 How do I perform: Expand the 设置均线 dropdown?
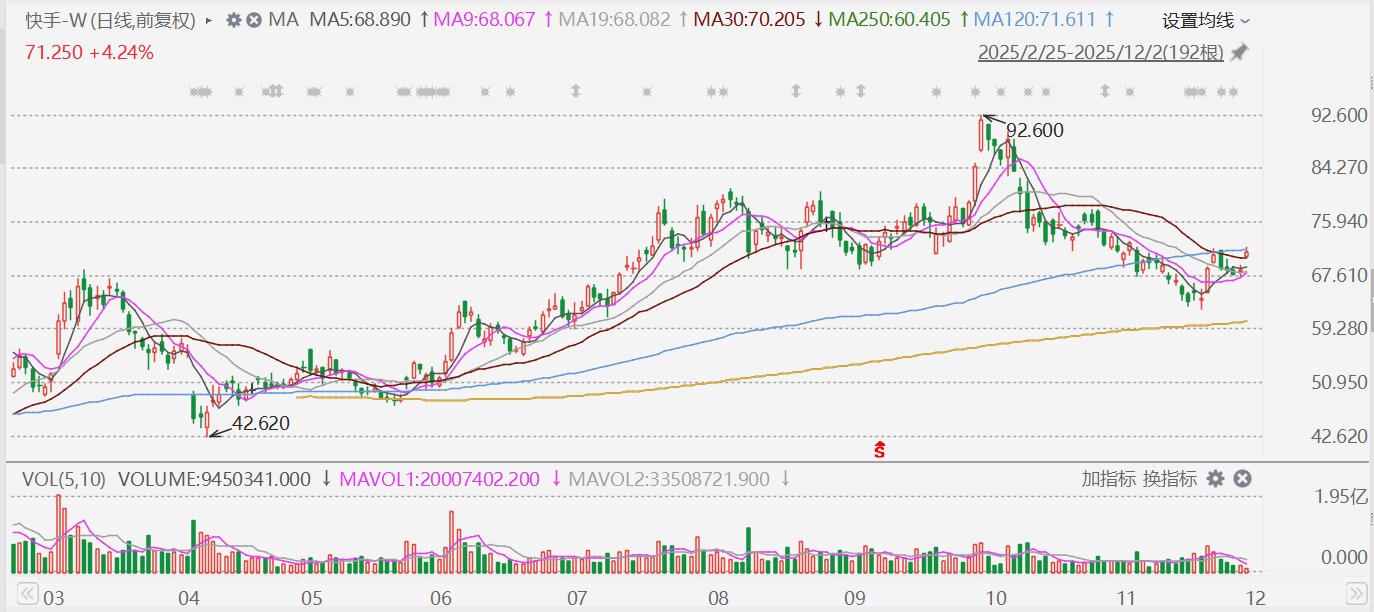coord(1205,20)
